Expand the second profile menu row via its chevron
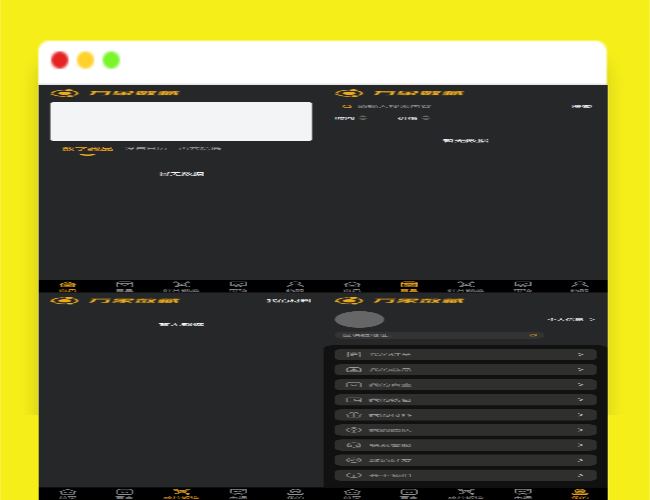This screenshot has height=500, width=650. [x=581, y=369]
